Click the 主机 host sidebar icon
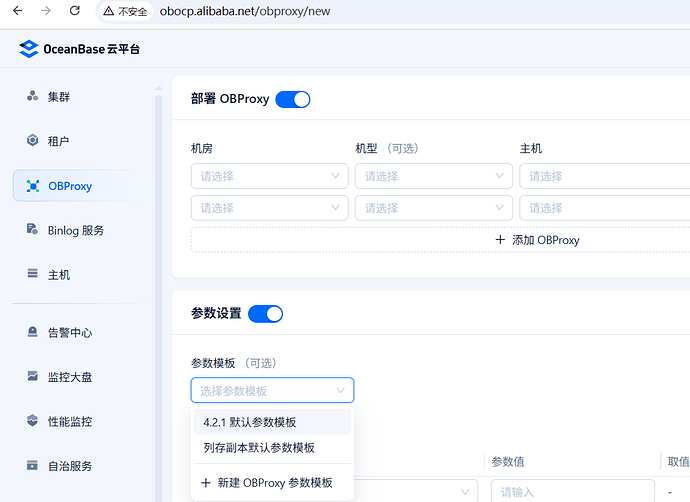This screenshot has width=690, height=502. (x=32, y=274)
